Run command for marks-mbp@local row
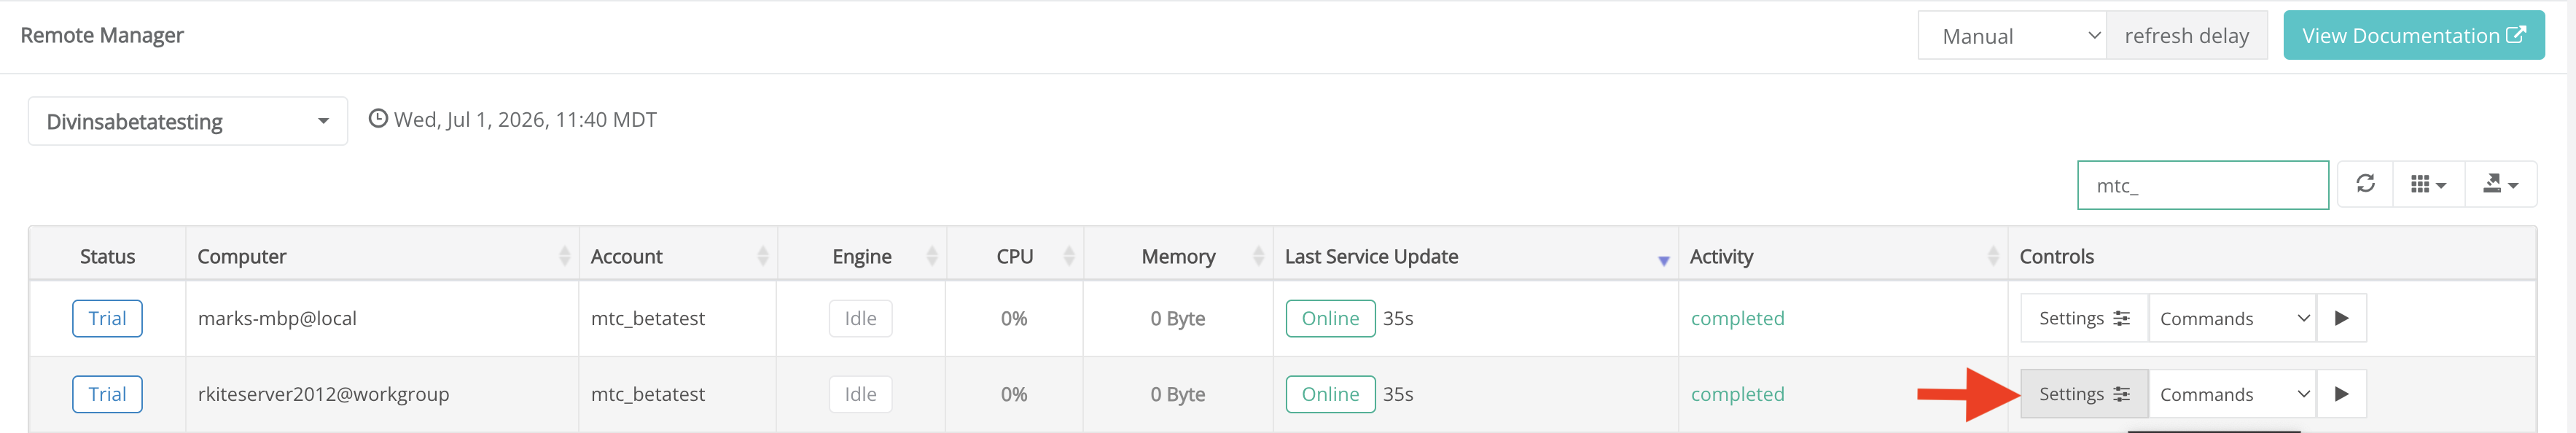2576x433 pixels. pyautogui.click(x=2341, y=318)
